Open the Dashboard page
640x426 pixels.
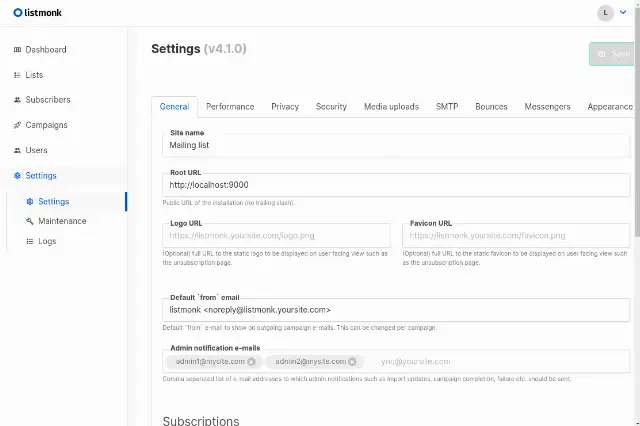pos(46,50)
